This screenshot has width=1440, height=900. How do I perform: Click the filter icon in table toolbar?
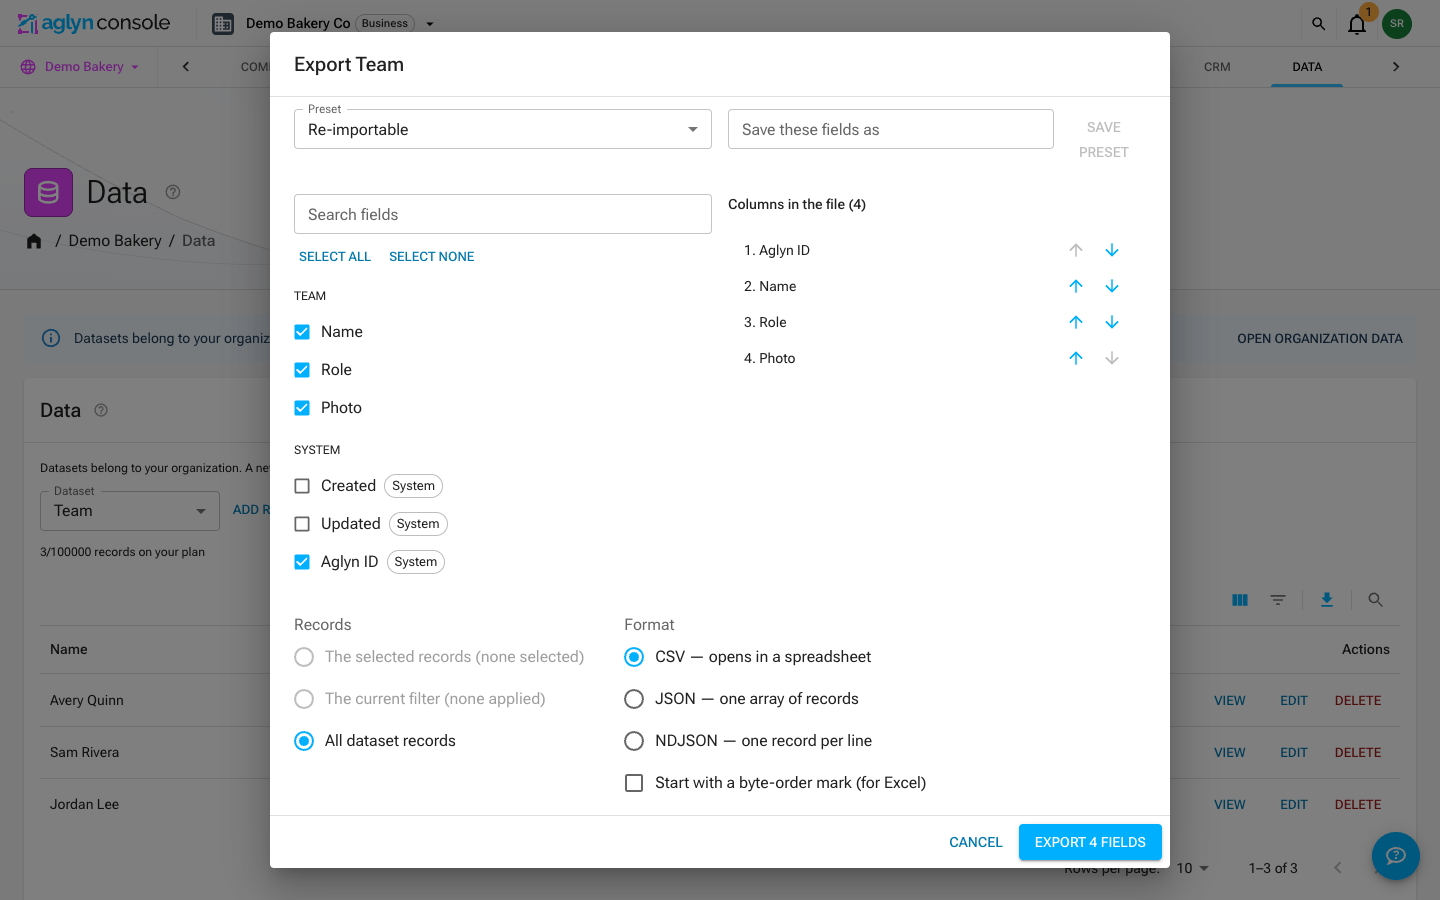[1278, 600]
